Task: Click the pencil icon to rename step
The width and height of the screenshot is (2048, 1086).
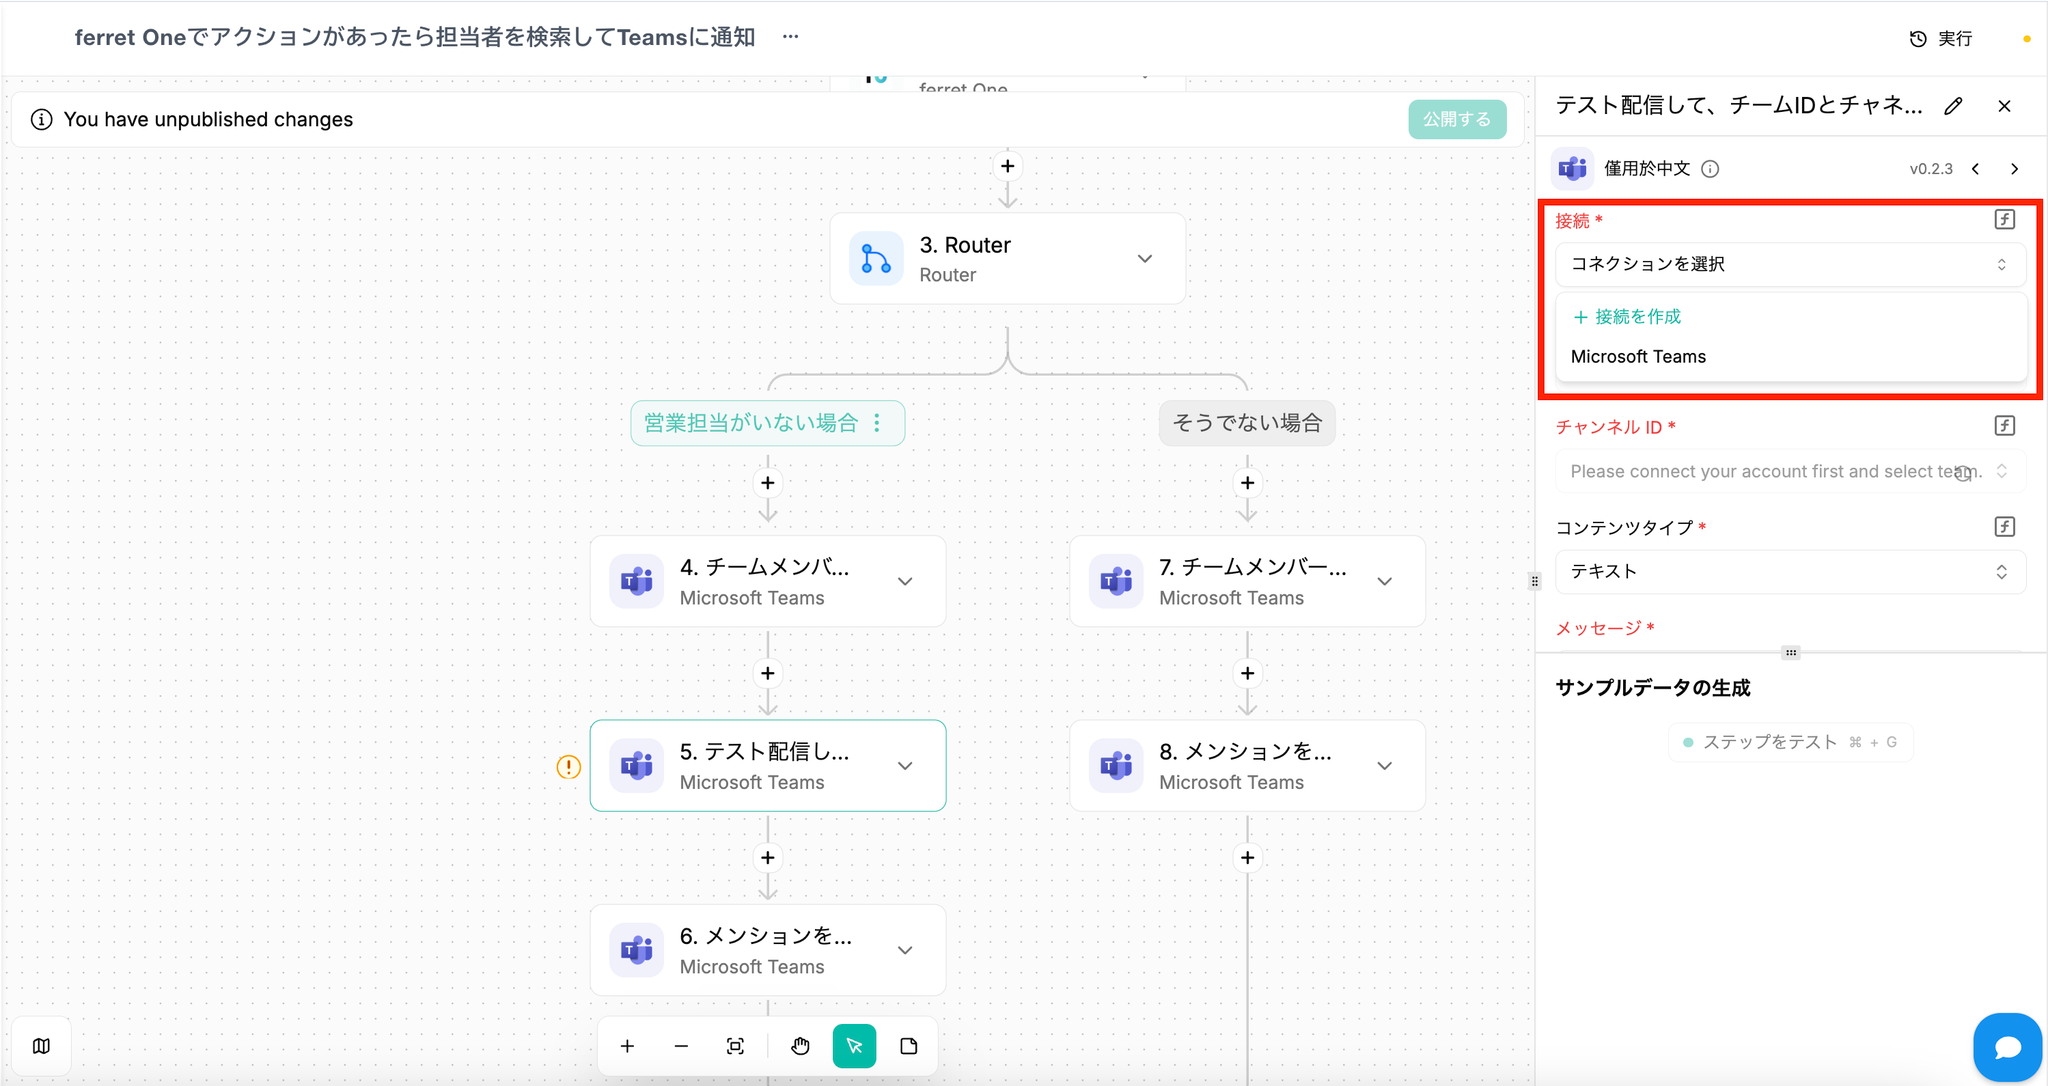Action: point(1953,106)
